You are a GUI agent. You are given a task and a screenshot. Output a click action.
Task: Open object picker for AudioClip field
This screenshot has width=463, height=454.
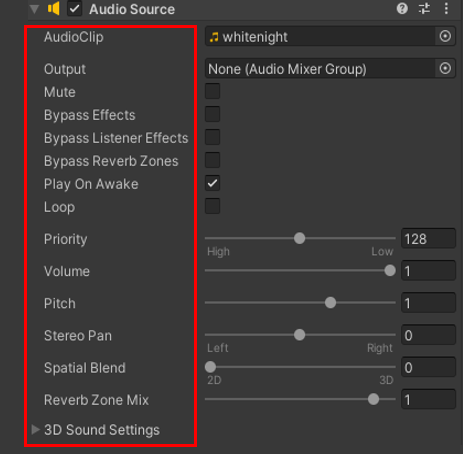[445, 36]
